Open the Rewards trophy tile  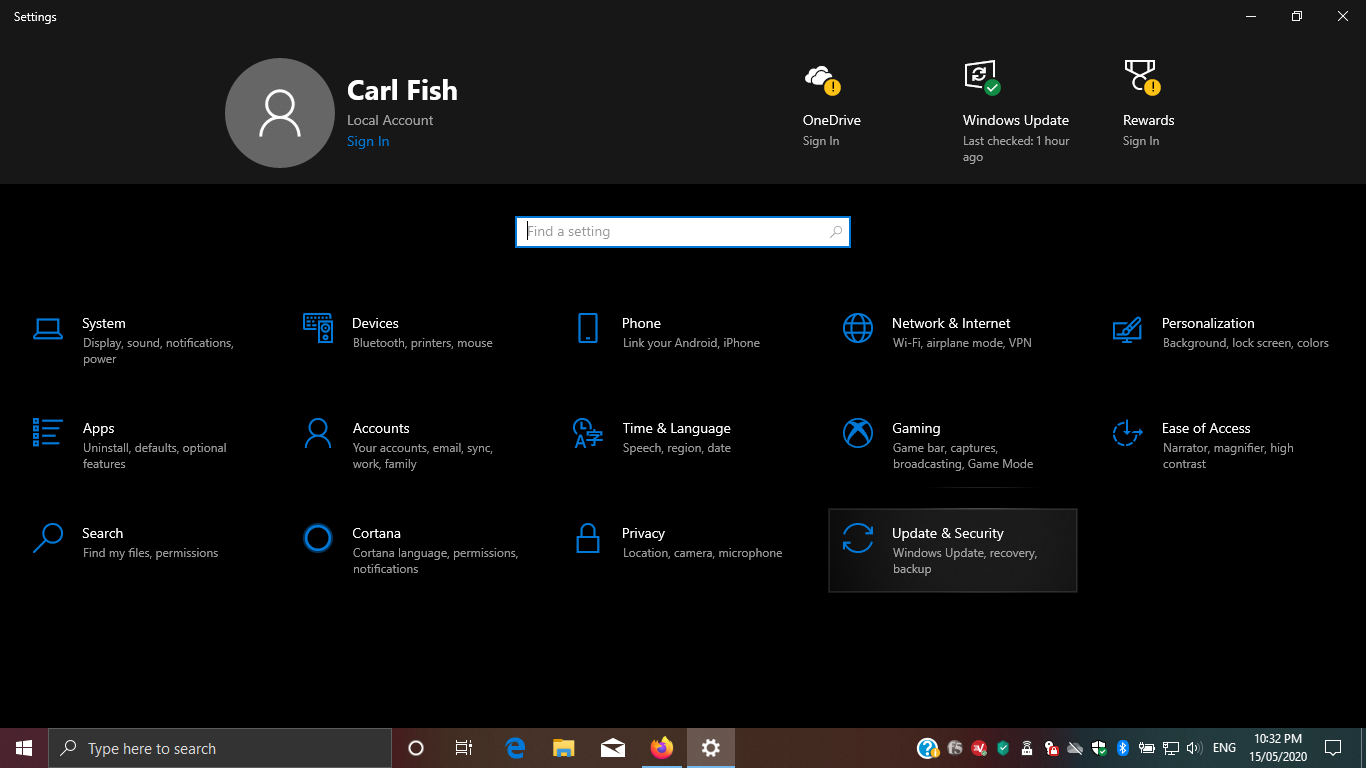tap(1148, 120)
